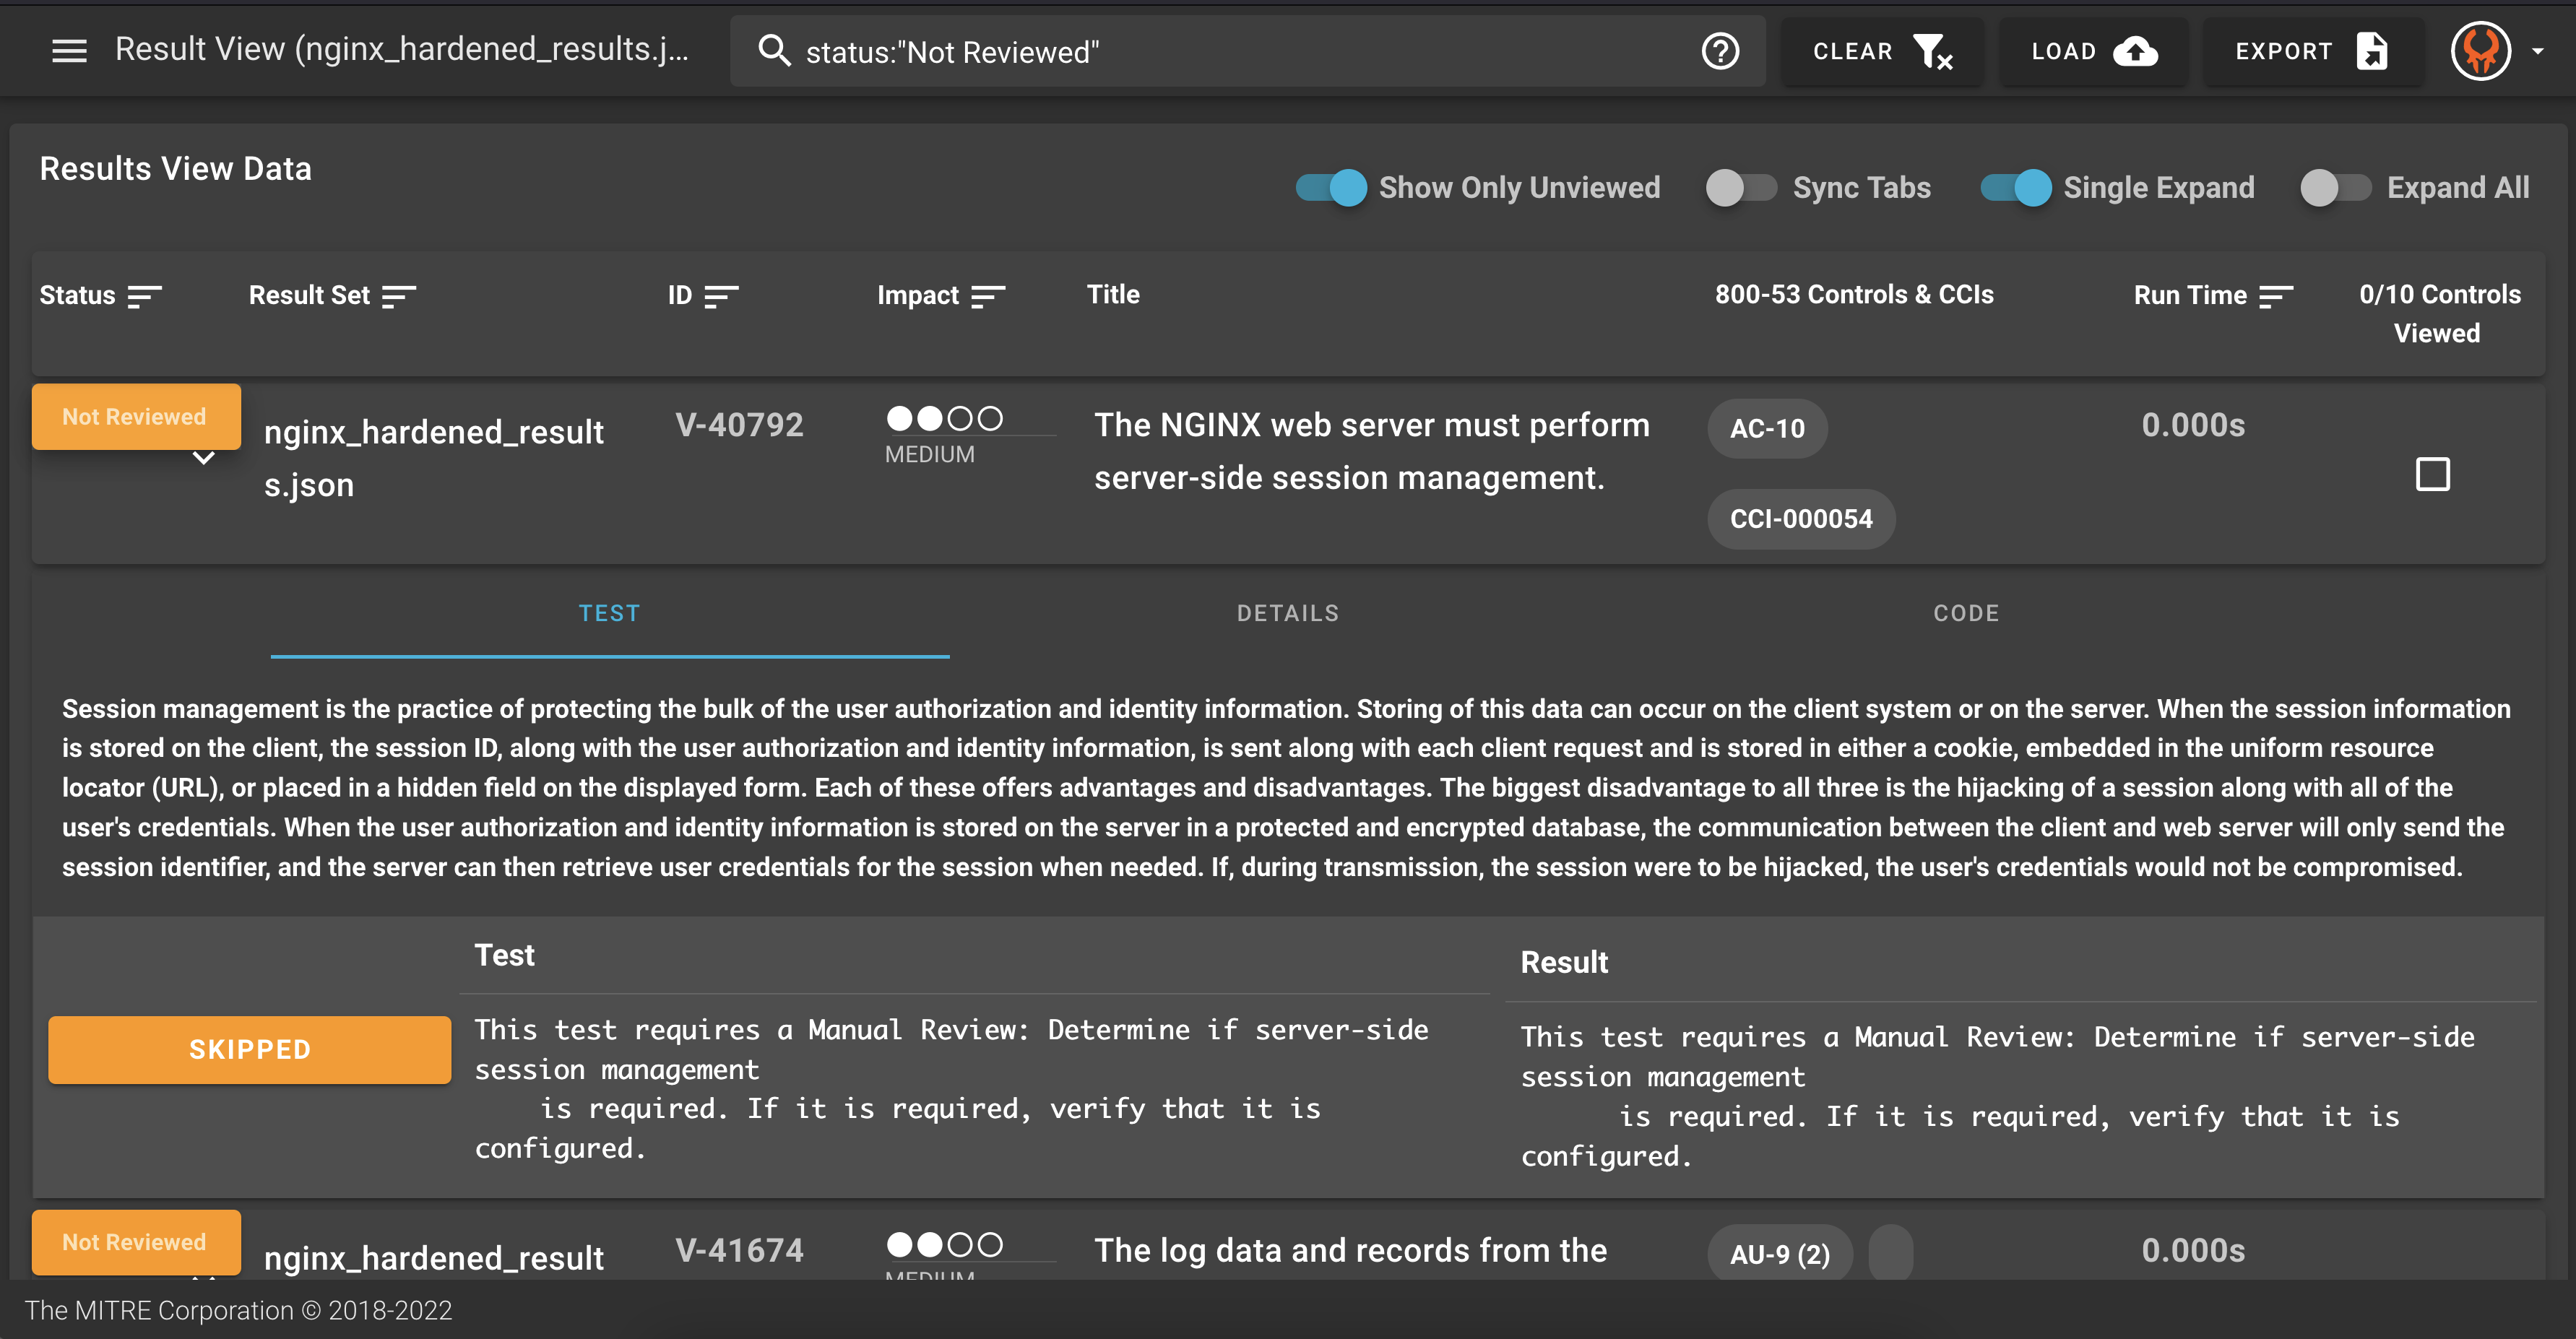The width and height of the screenshot is (2576, 1339).
Task: Sort results by ID column icon
Action: (721, 296)
